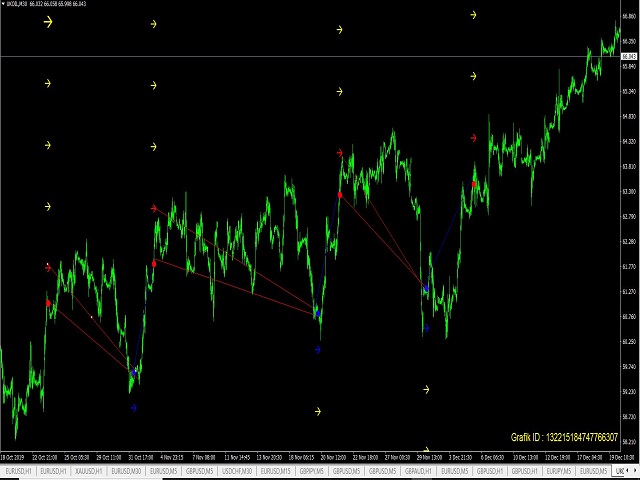Screen dimensions: 640x480
Task: Click the 10 Dec 13:00 time axis label
Action: [x=524, y=457]
